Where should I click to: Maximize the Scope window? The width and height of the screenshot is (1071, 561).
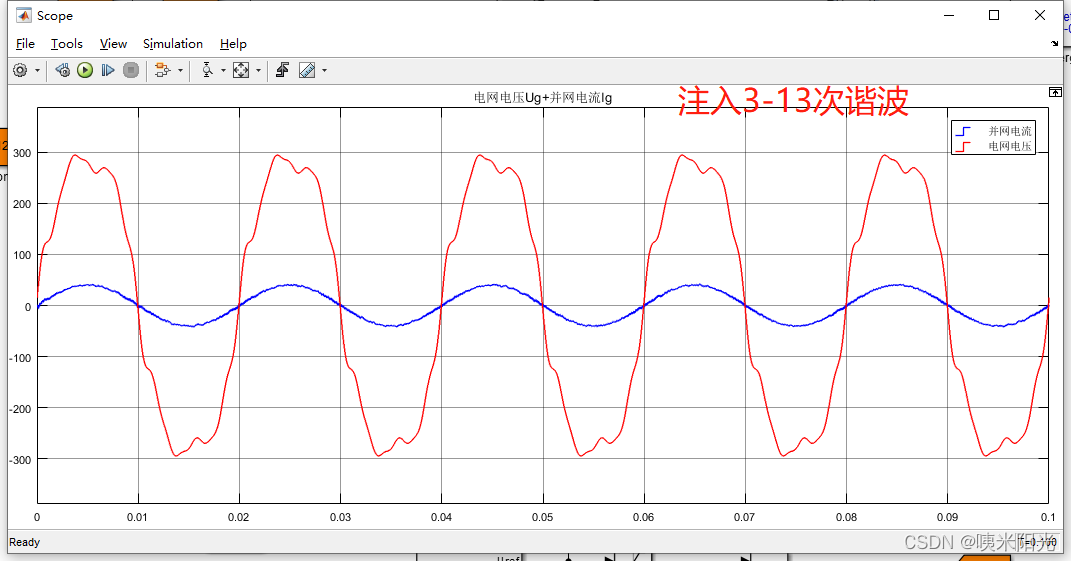994,15
